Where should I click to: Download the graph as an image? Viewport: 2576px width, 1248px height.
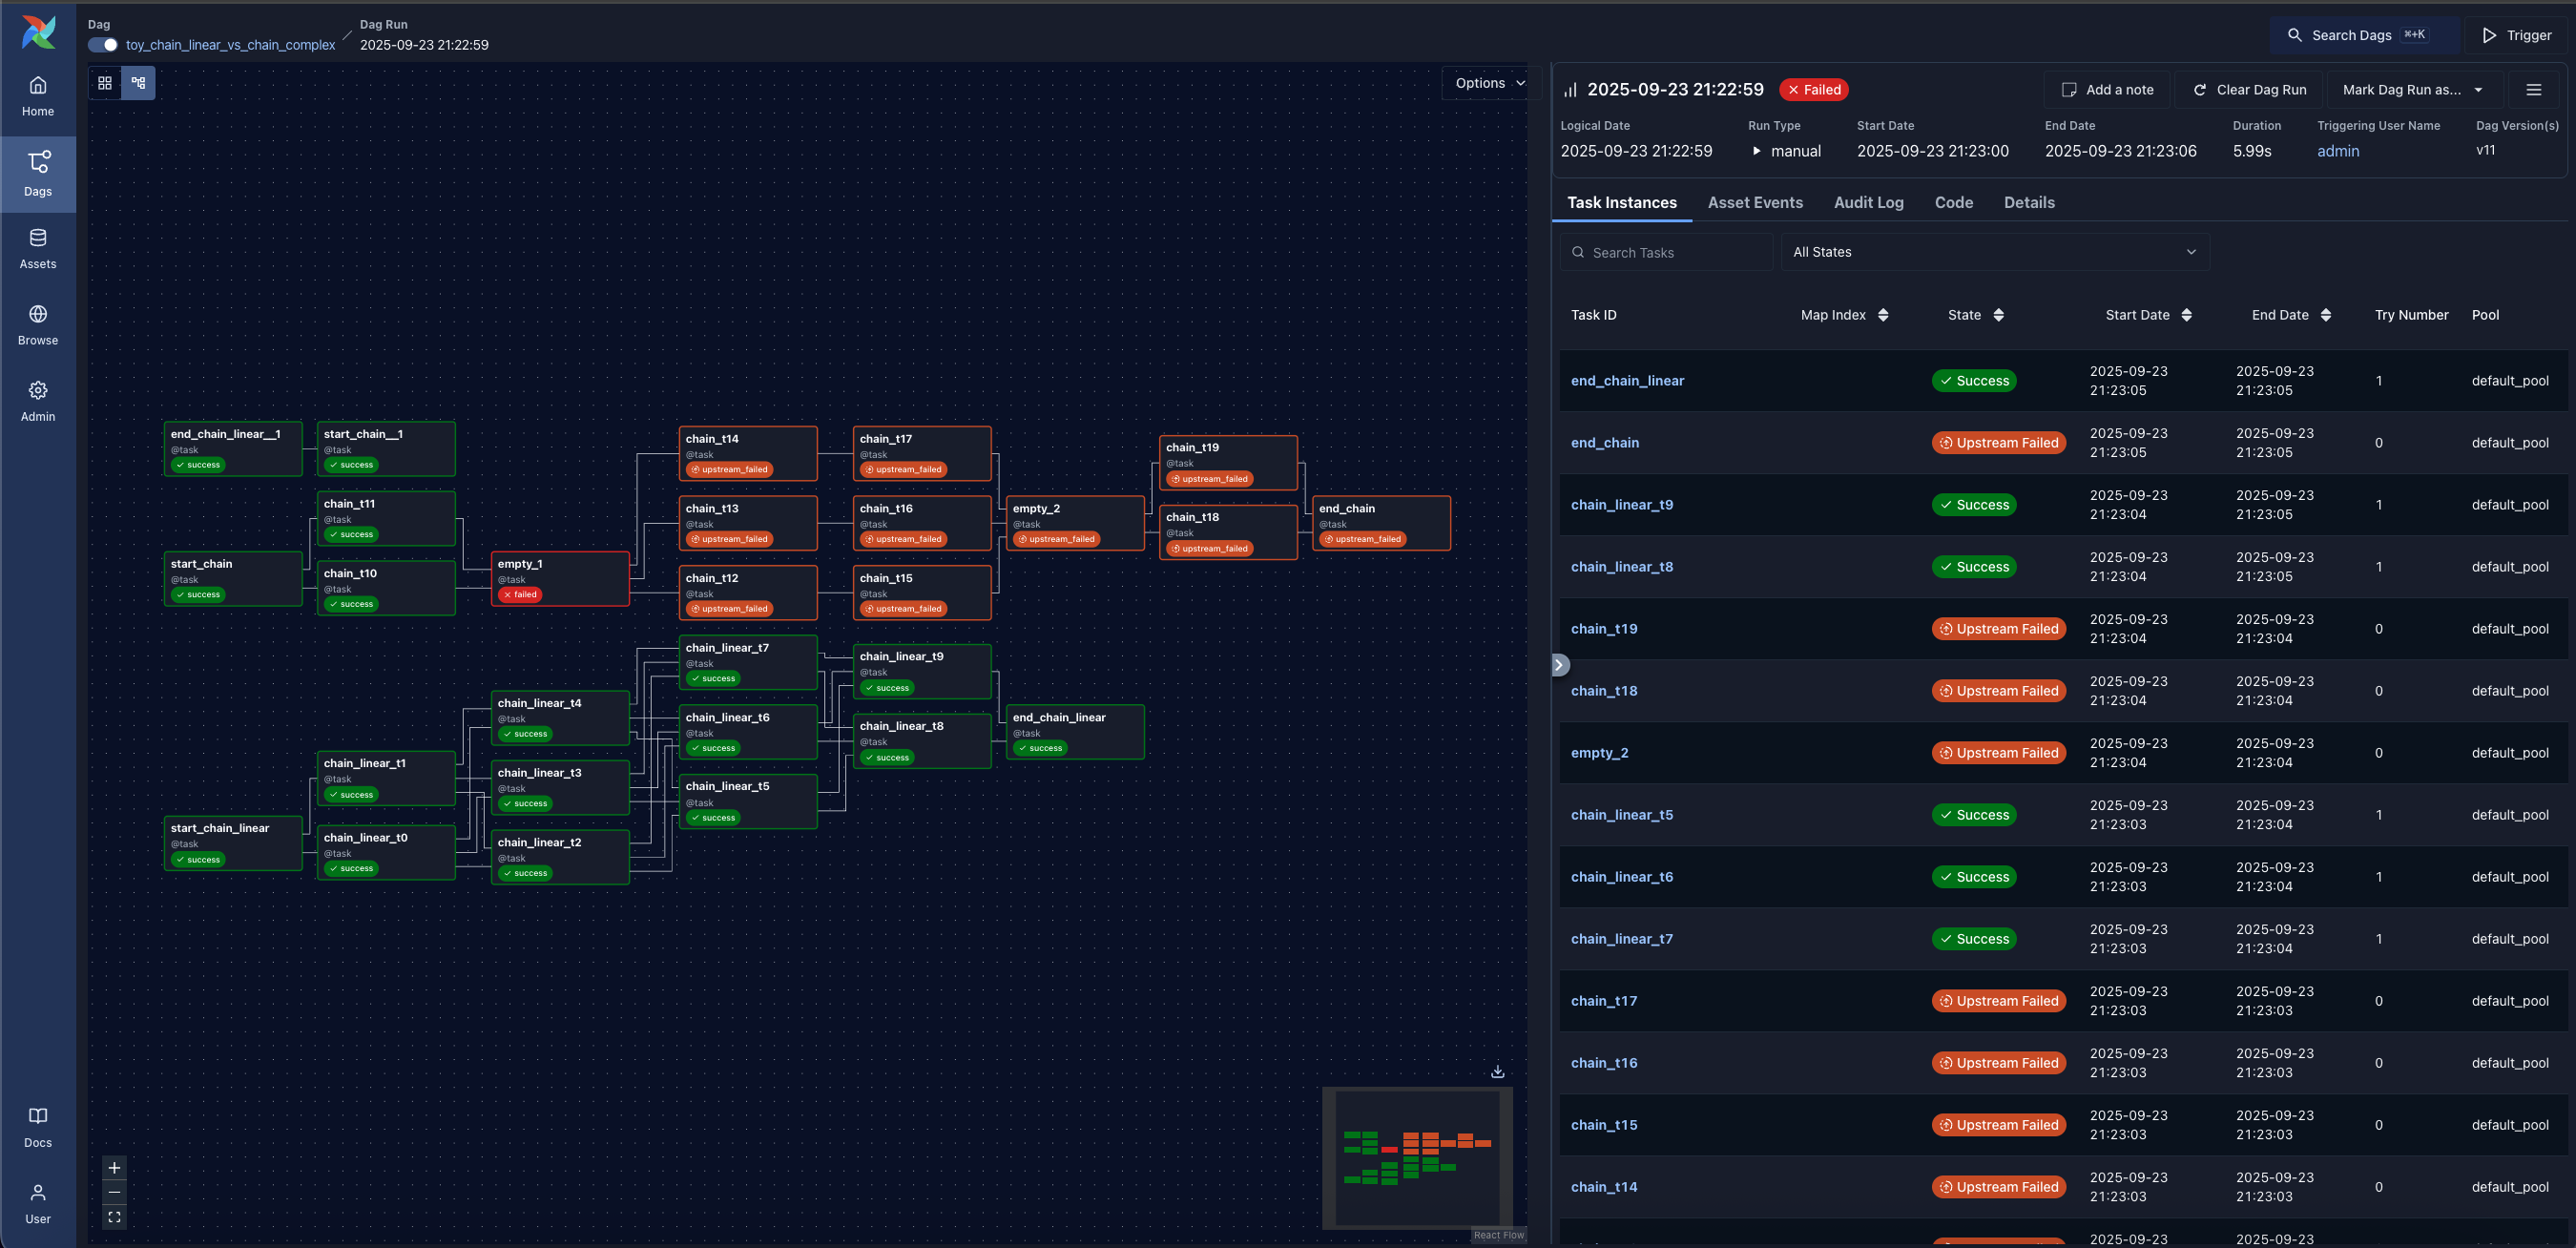coord(1497,1070)
